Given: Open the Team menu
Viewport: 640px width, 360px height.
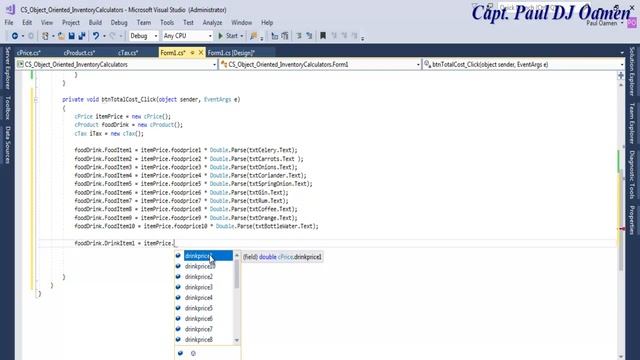Looking at the screenshot, I should coord(144,23).
